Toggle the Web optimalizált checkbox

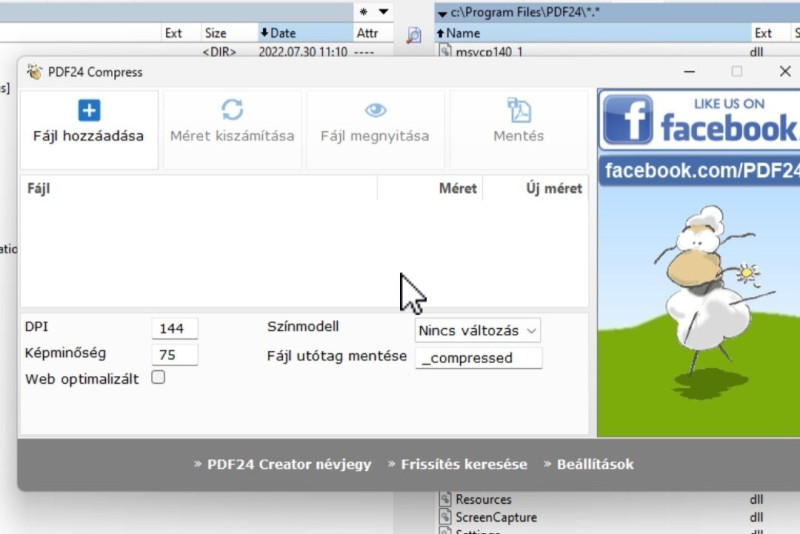pyautogui.click(x=158, y=377)
